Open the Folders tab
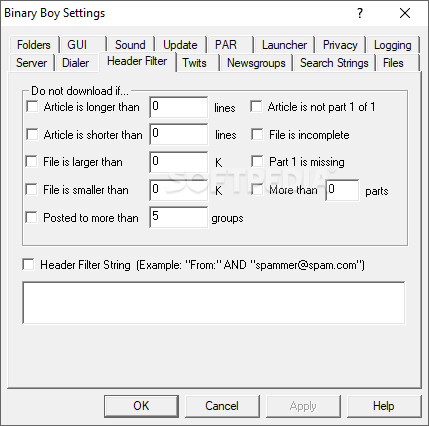The width and height of the screenshot is (429, 426). click(34, 45)
